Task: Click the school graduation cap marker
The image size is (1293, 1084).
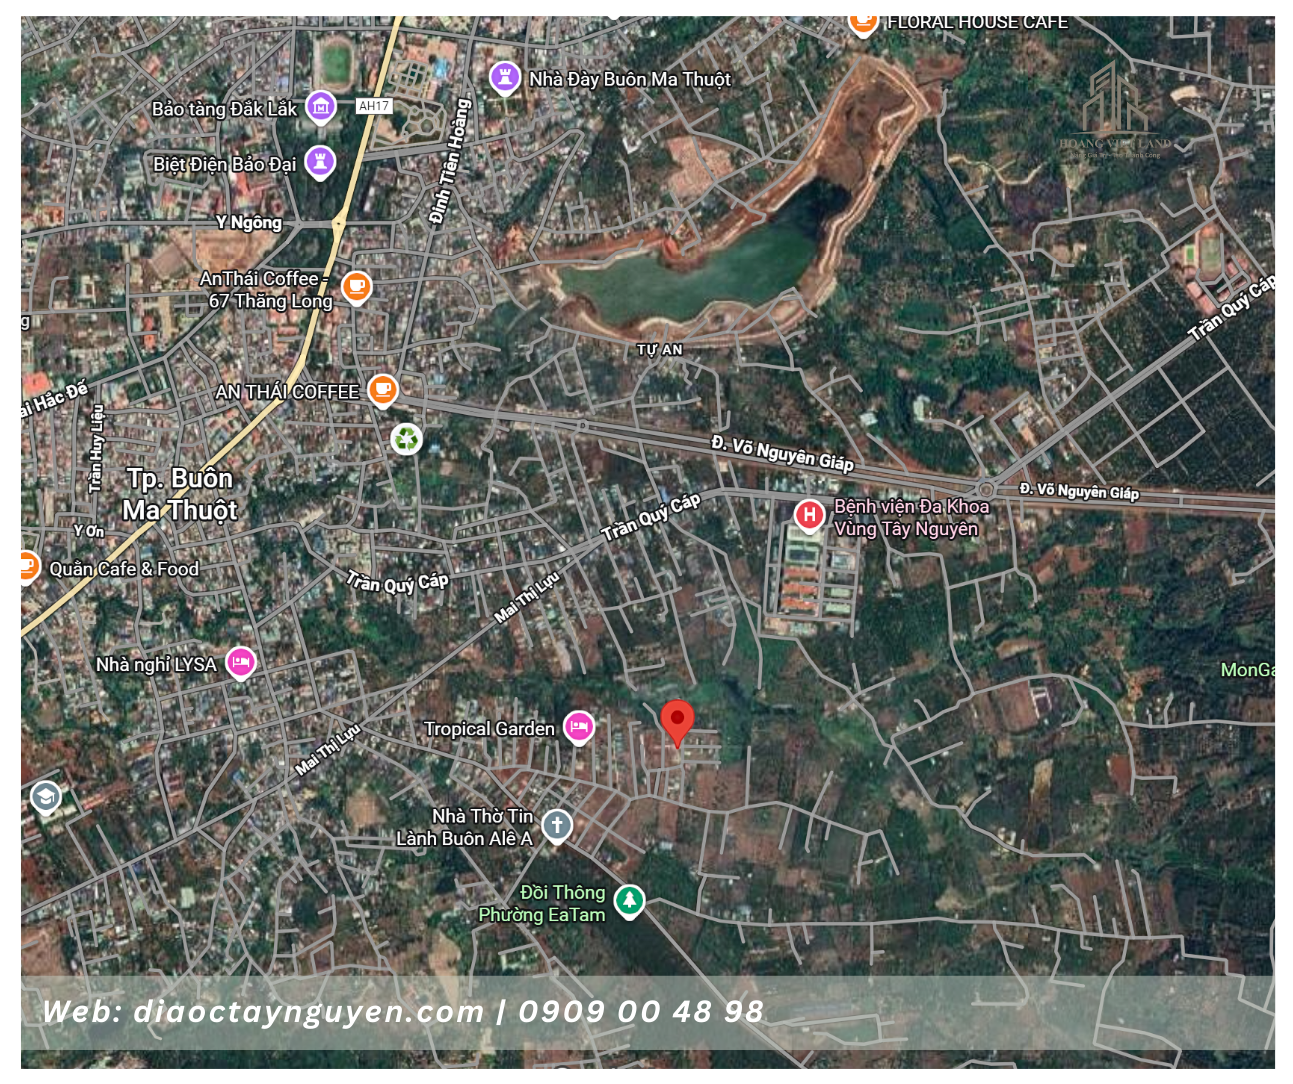Action: pos(45,797)
